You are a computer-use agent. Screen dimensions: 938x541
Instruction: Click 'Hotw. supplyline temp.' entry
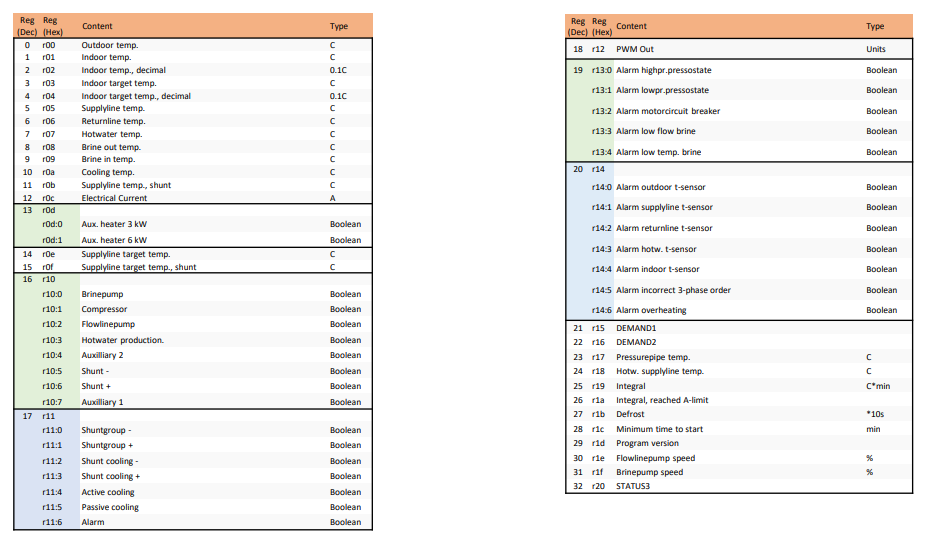660,372
